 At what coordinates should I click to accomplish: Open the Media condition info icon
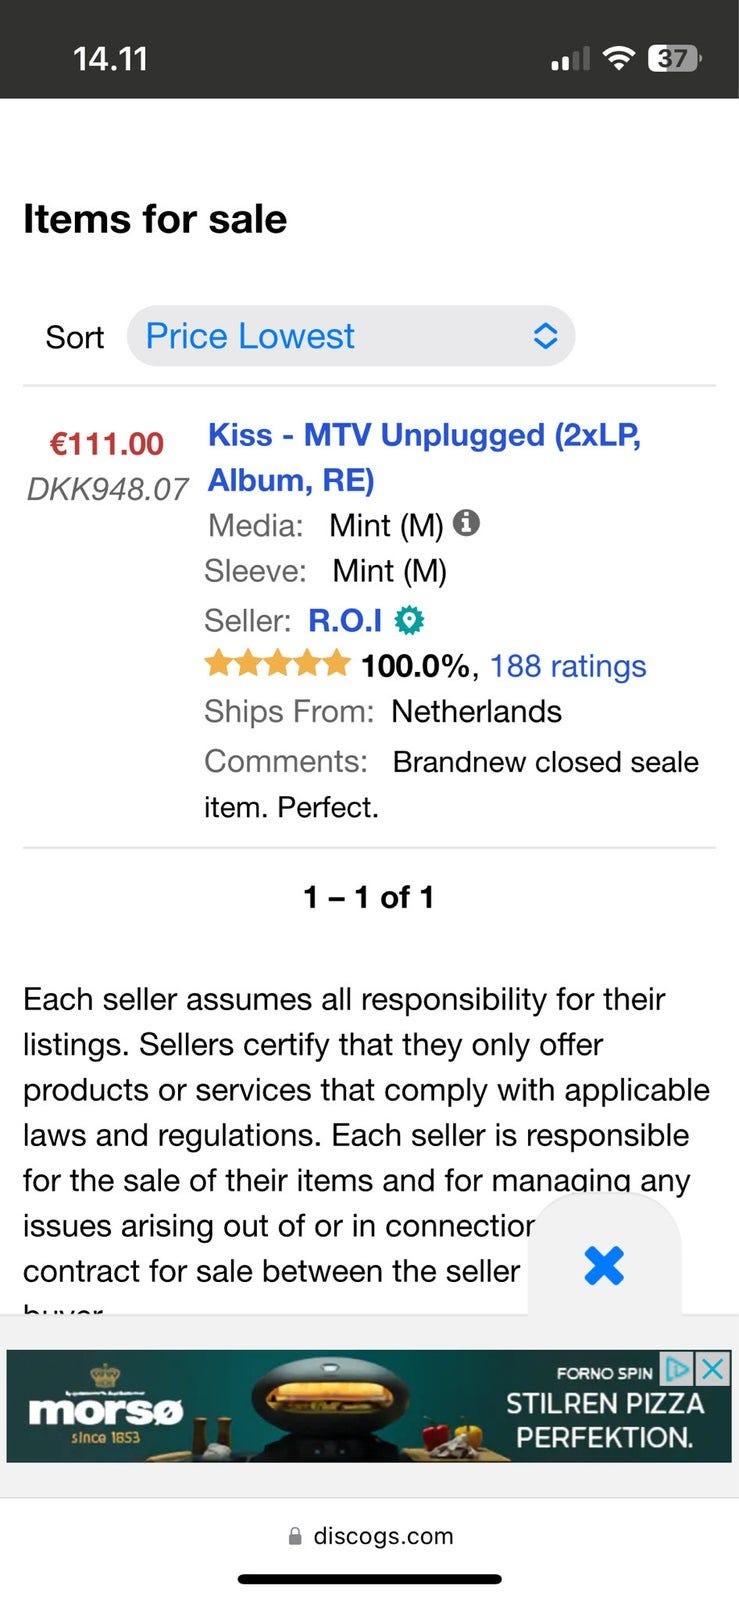pos(466,523)
